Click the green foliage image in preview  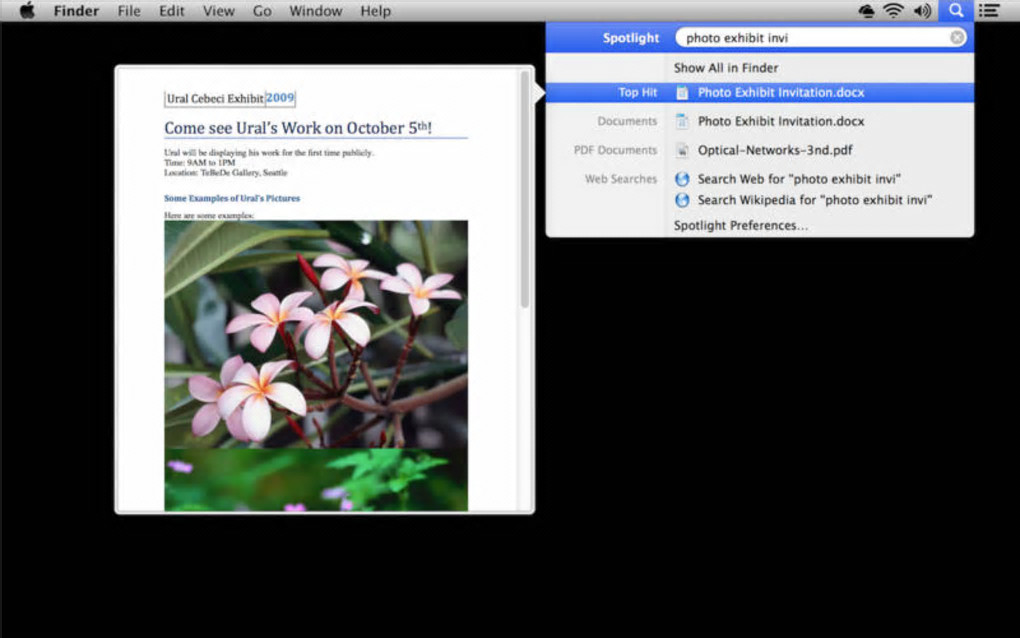point(315,480)
